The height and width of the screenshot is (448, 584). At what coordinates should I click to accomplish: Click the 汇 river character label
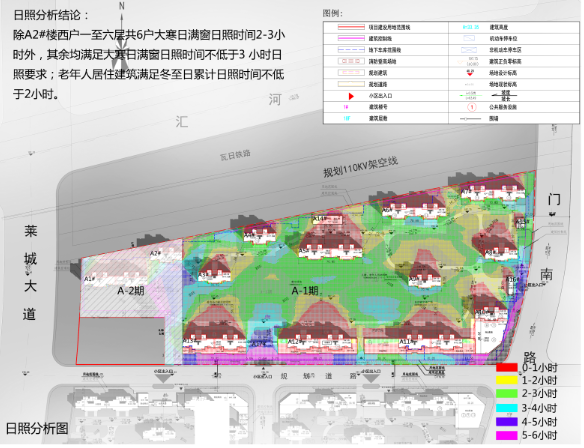tap(182, 121)
